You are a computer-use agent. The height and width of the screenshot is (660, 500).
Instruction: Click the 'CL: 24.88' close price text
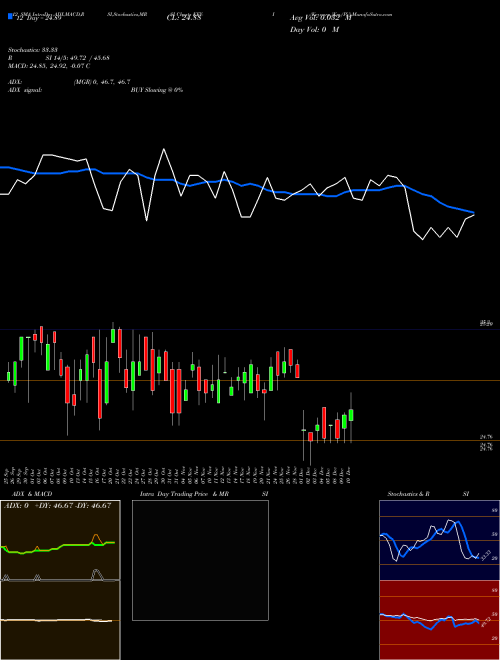(x=184, y=18)
